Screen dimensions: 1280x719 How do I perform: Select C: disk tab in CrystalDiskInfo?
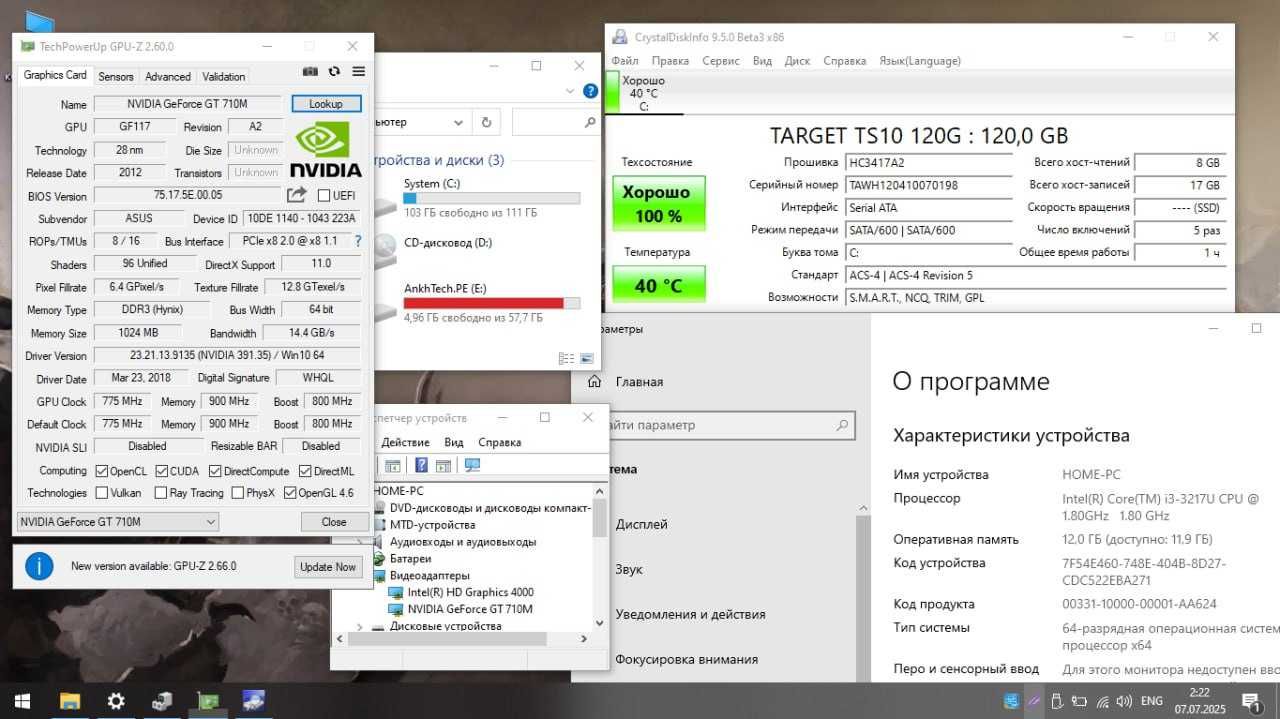tap(643, 93)
